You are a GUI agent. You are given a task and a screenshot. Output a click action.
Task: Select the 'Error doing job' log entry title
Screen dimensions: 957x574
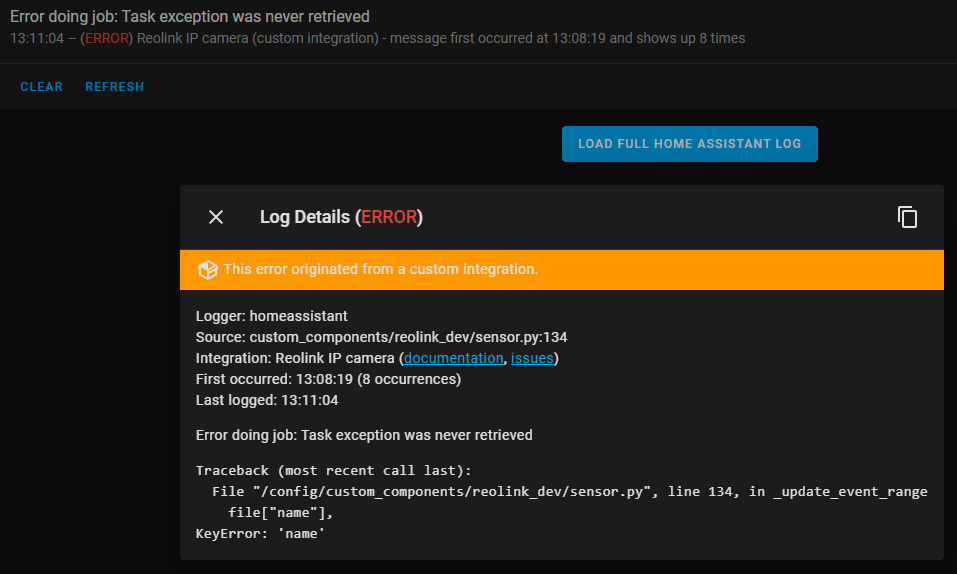tap(190, 16)
